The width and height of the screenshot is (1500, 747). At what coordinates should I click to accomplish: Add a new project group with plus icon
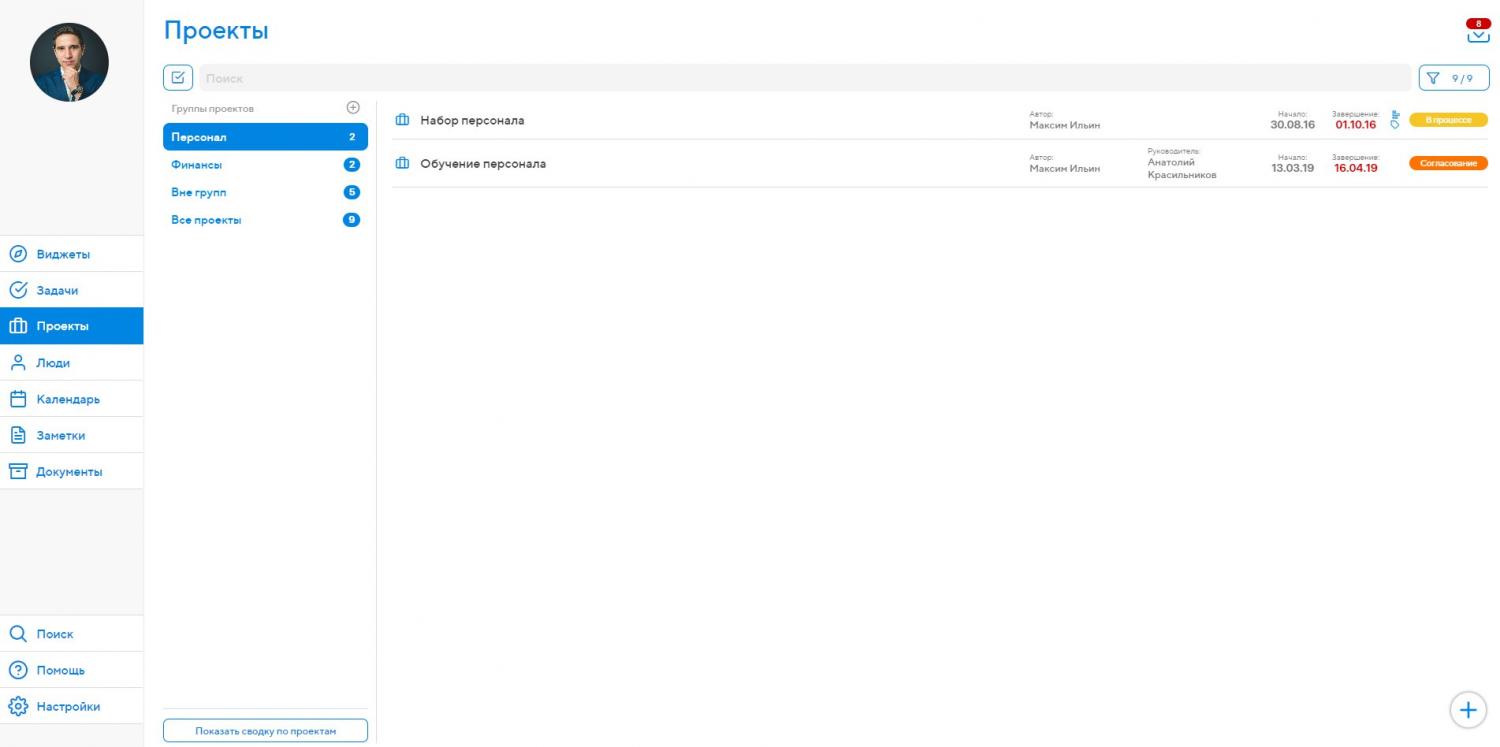click(352, 108)
